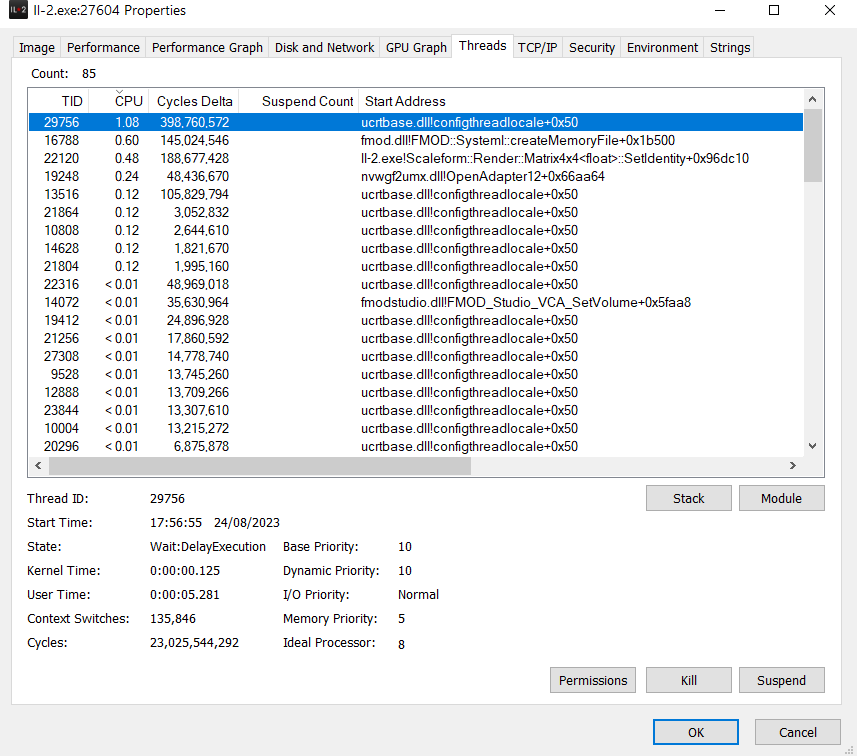This screenshot has height=756, width=857.
Task: Click the horizontal scroll left arrow
Action: (x=38, y=466)
